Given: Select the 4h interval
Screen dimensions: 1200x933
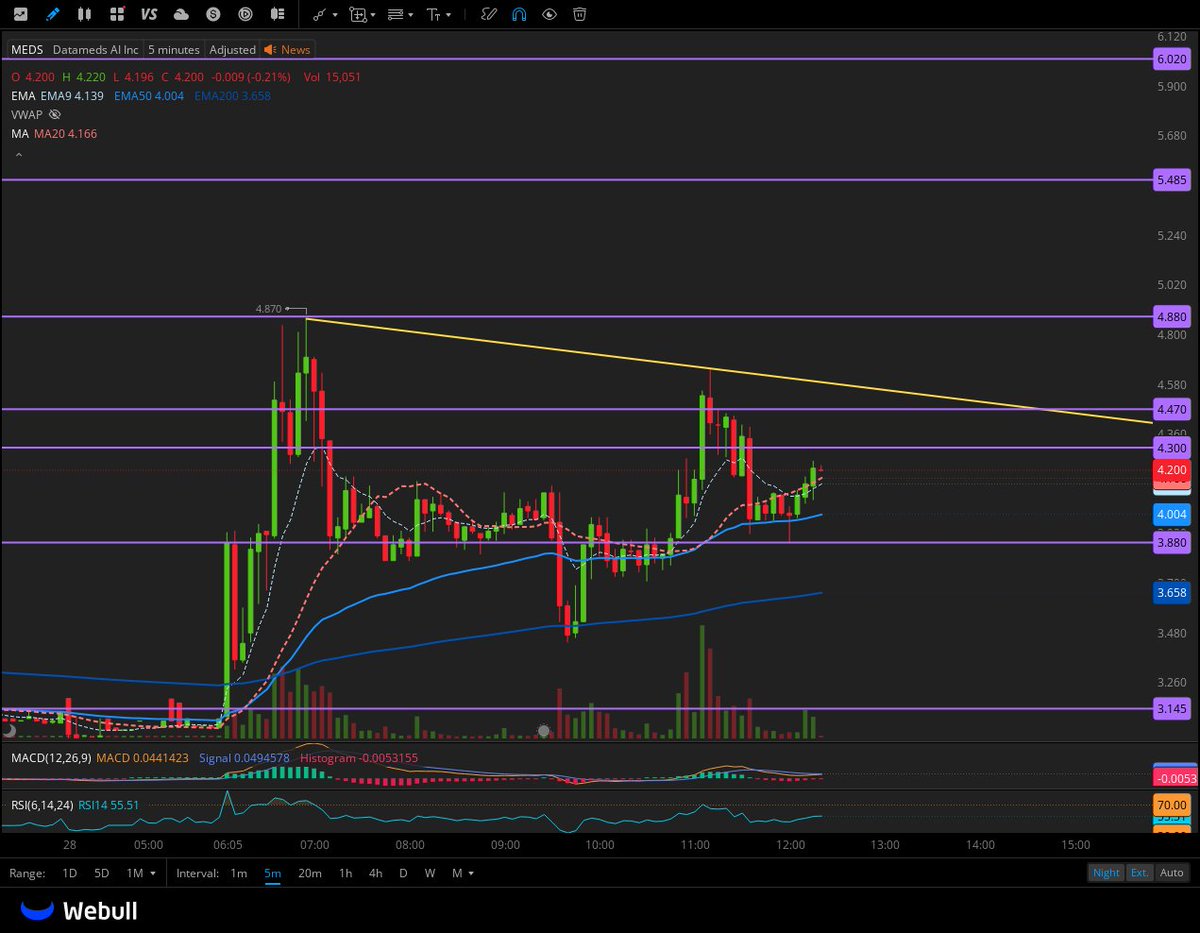Looking at the screenshot, I should point(375,873).
